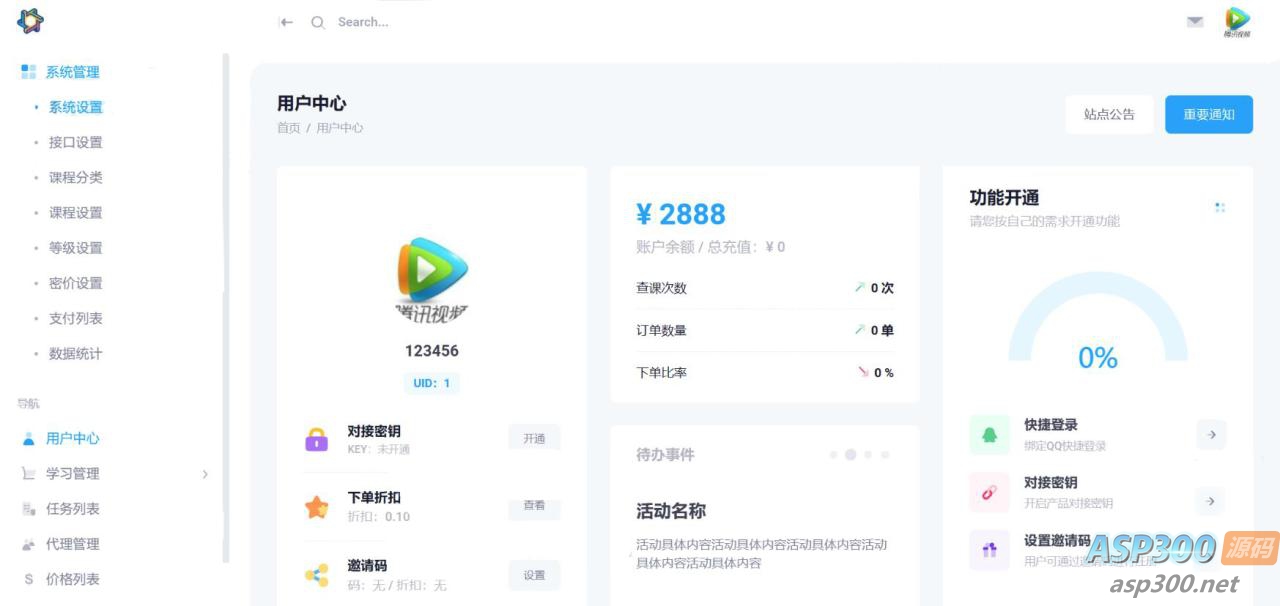This screenshot has width=1280, height=606.
Task: Open the user avatar in header
Action: click(1237, 22)
